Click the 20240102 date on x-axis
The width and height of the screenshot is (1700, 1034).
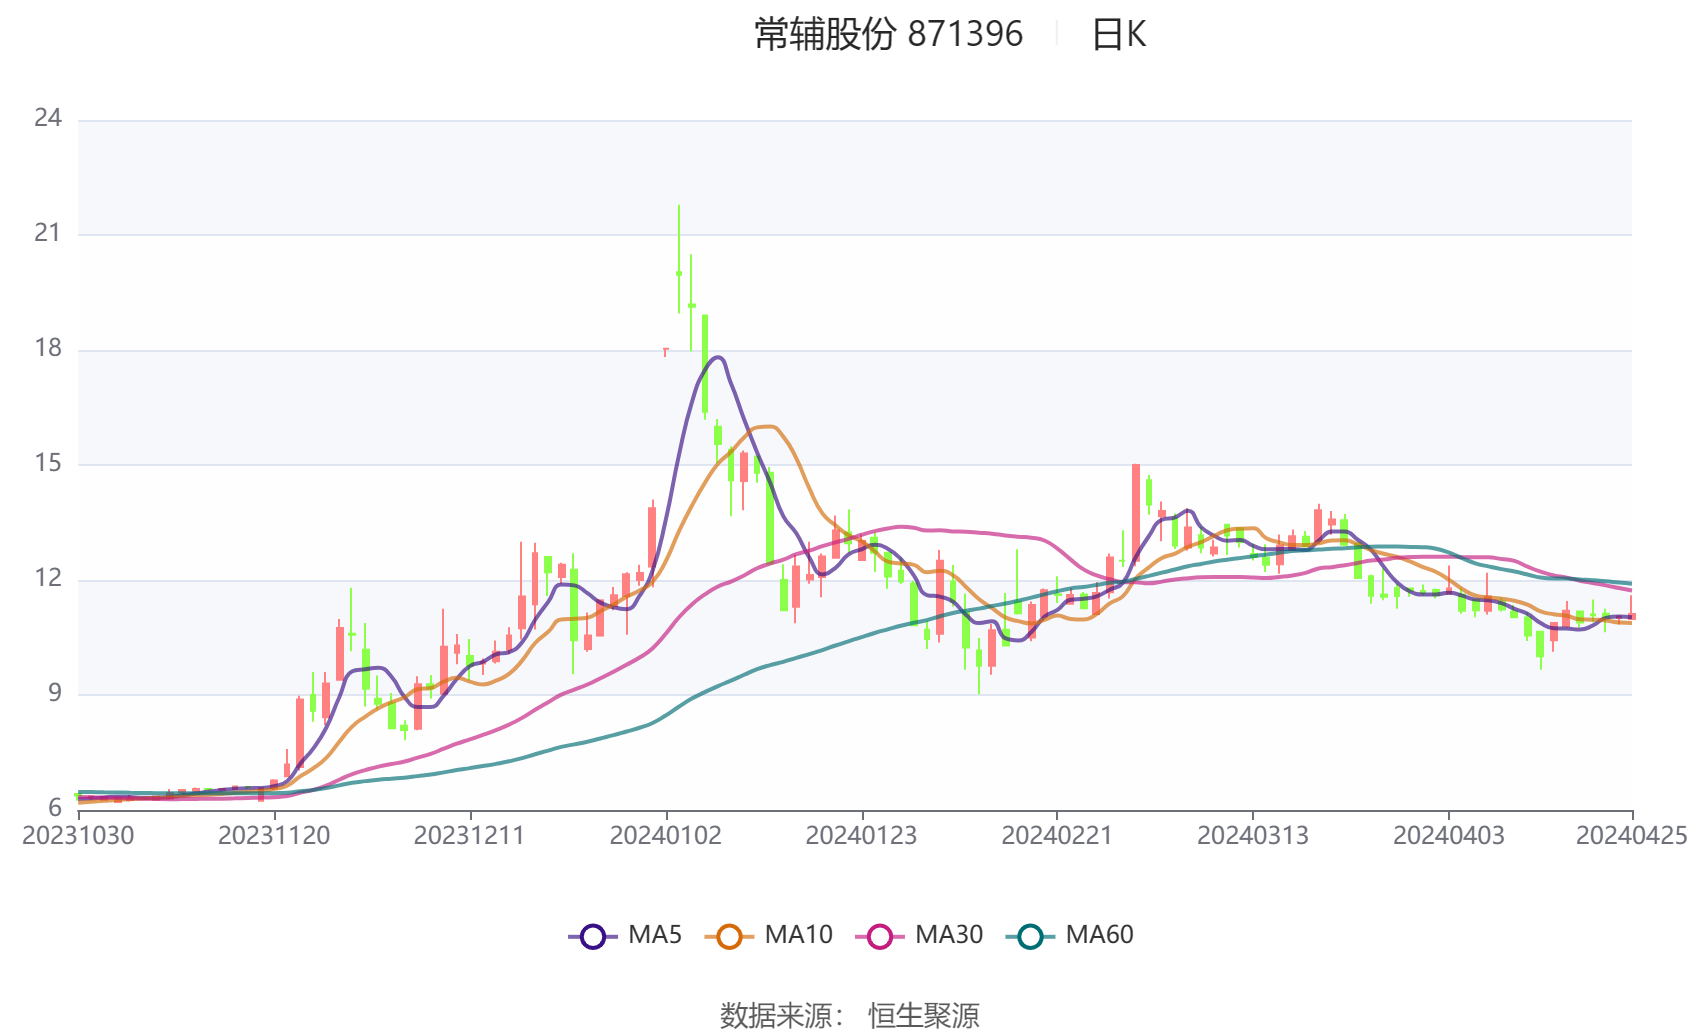pos(665,836)
